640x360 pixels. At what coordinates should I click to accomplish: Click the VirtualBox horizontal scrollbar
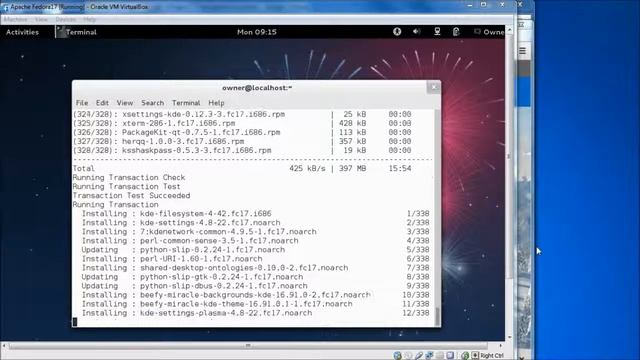click(x=248, y=346)
